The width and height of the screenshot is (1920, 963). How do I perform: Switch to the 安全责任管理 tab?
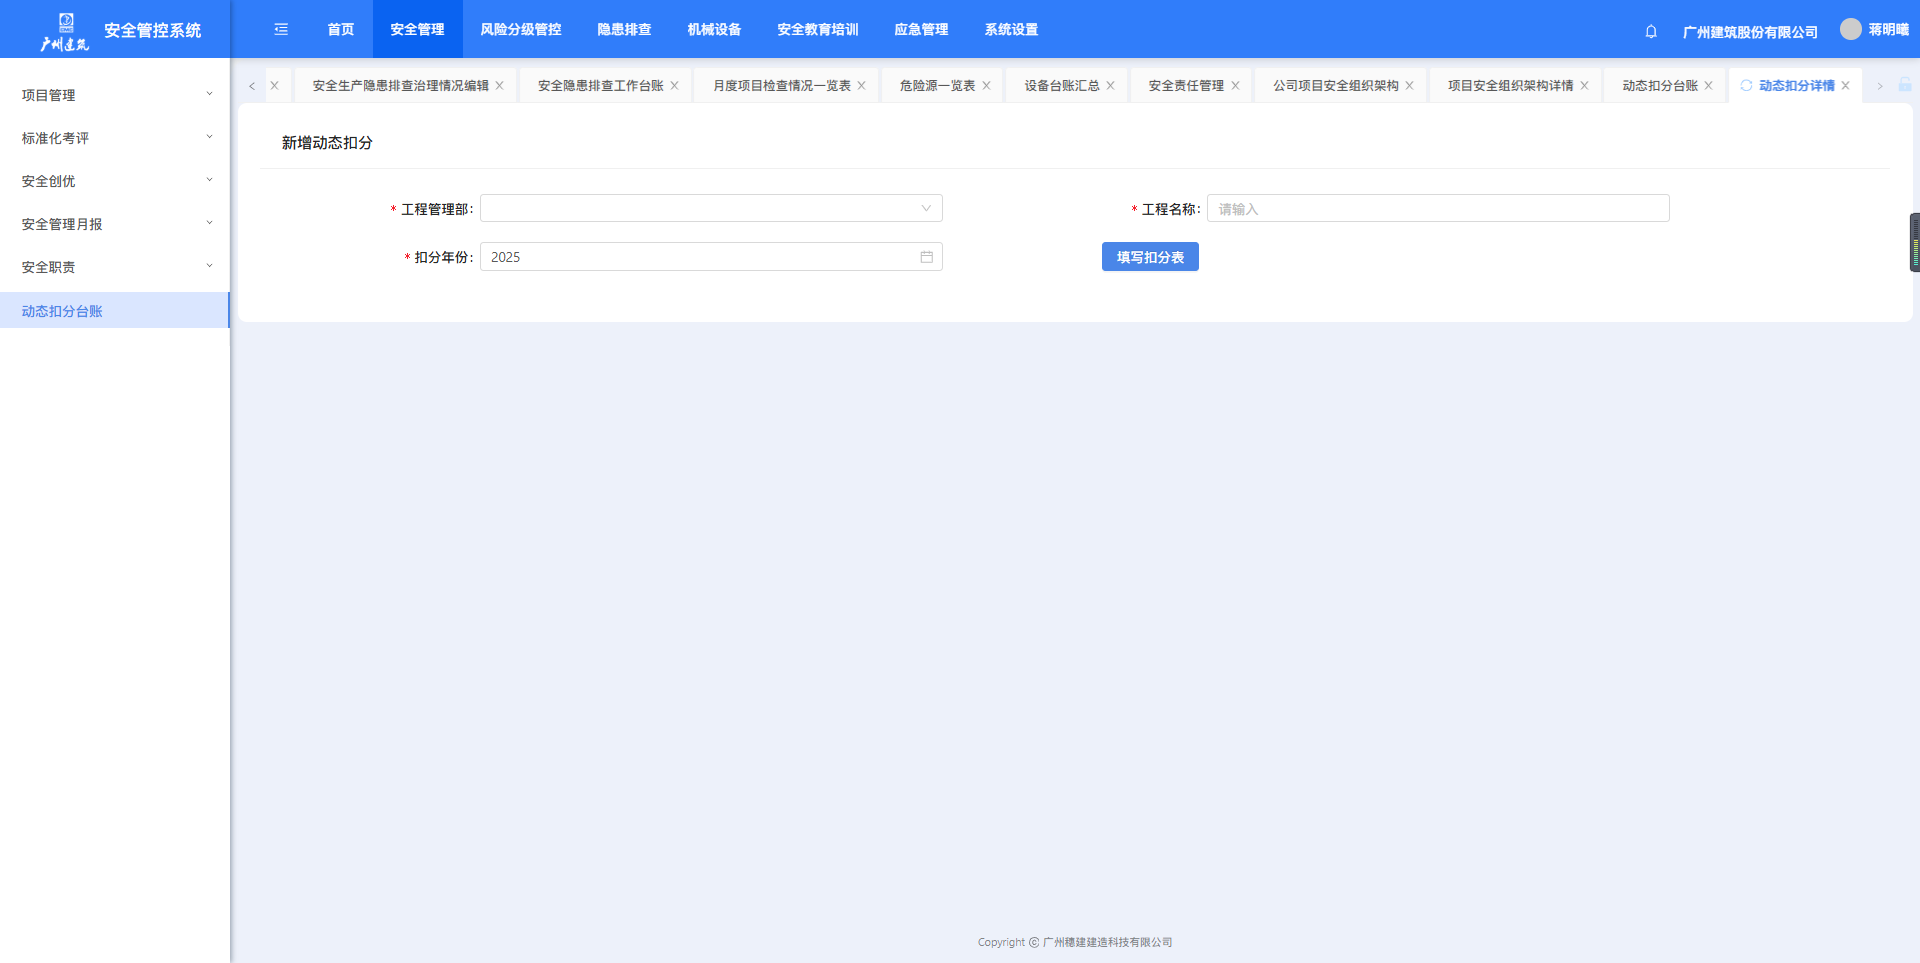coord(1185,86)
